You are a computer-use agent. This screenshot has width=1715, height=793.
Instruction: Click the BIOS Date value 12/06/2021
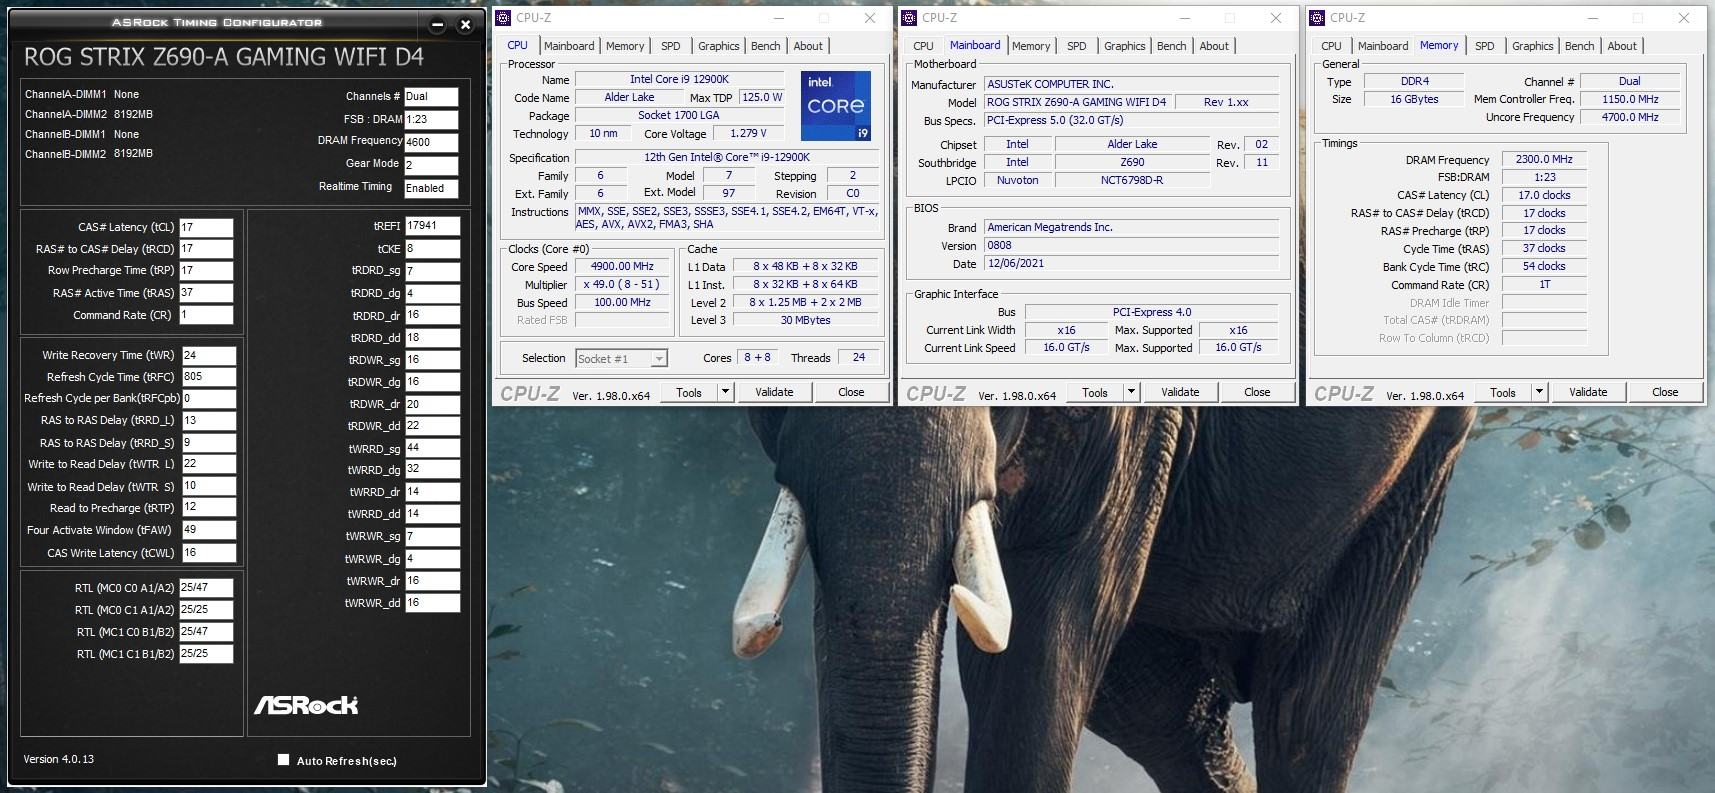point(1132,264)
